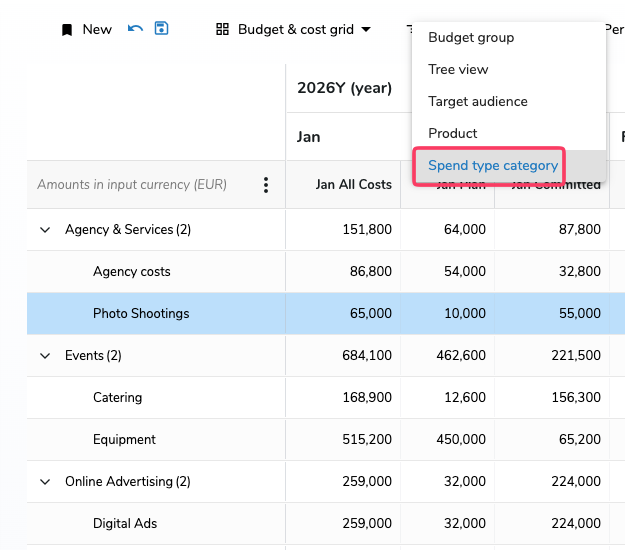Viewport: 625px width, 550px height.
Task: Collapse the Events group
Action: point(45,356)
